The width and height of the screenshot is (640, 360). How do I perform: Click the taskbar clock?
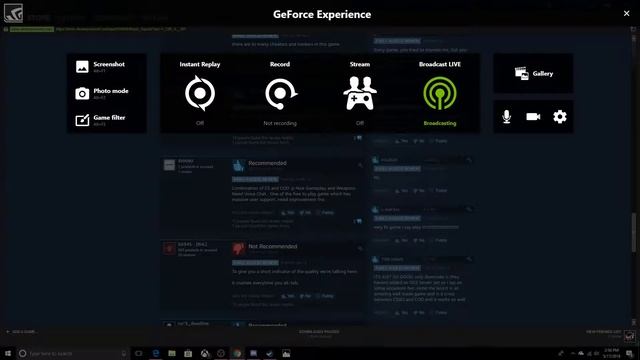pyautogui.click(x=611, y=353)
